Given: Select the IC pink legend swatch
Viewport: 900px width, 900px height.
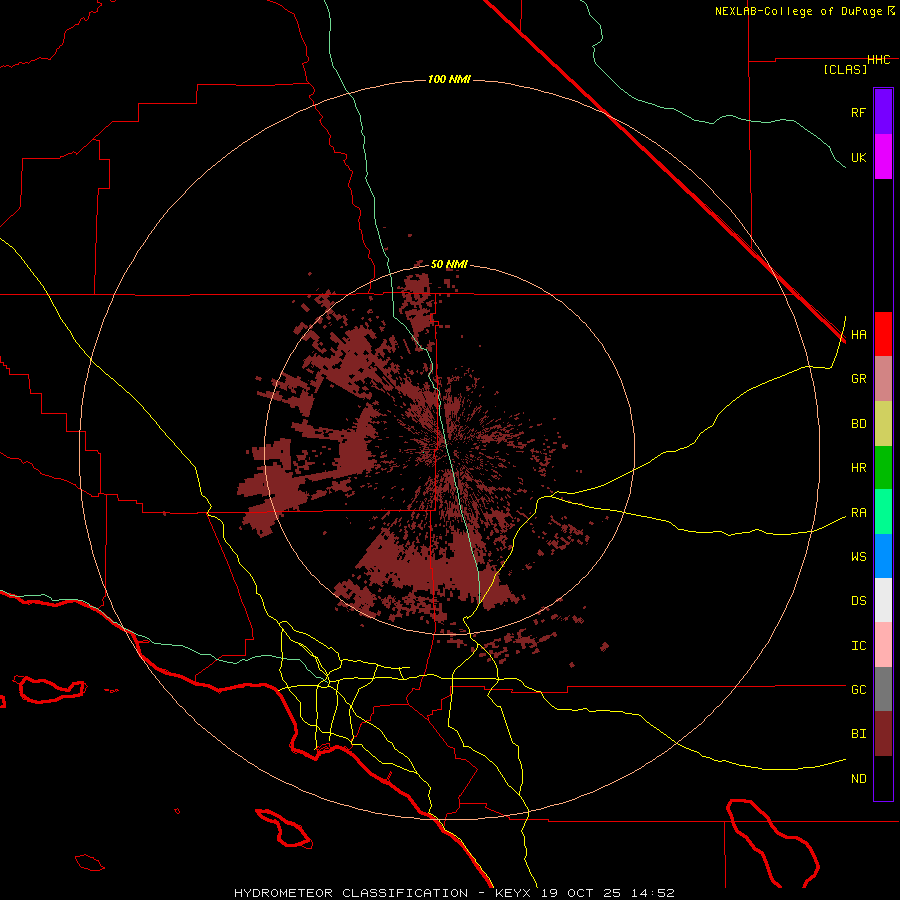Looking at the screenshot, I should [883, 645].
